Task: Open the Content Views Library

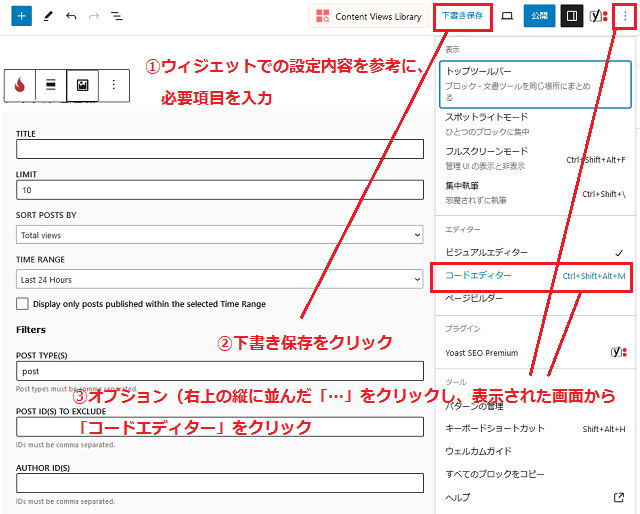Action: pos(369,16)
